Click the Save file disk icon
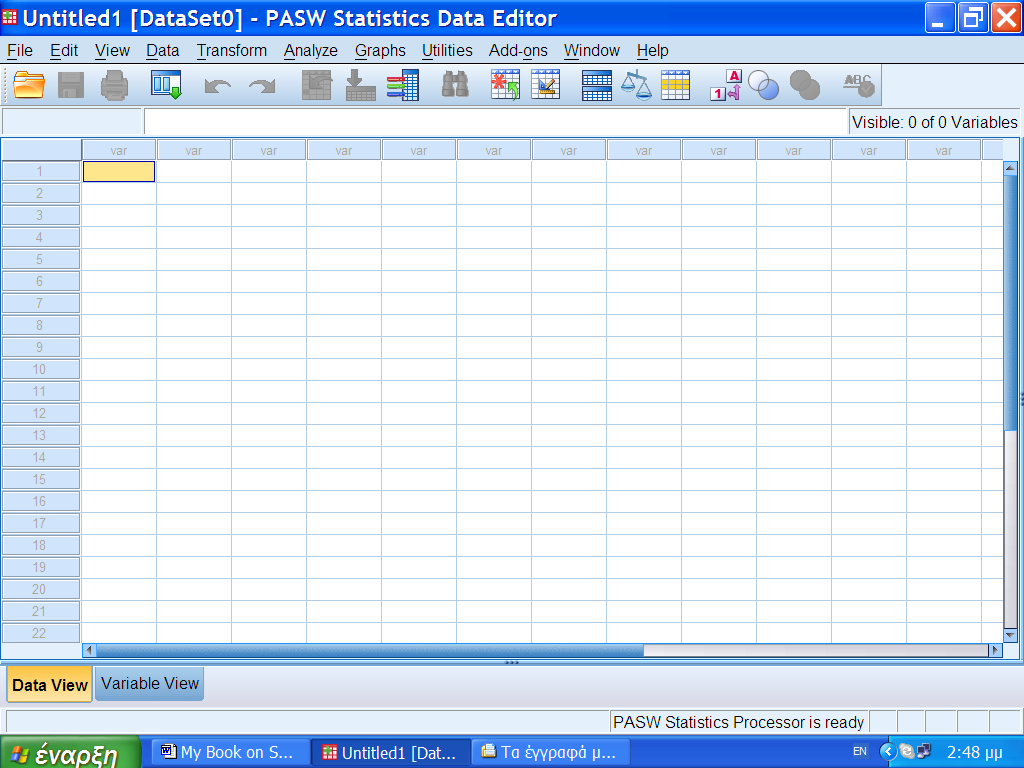 tap(71, 85)
